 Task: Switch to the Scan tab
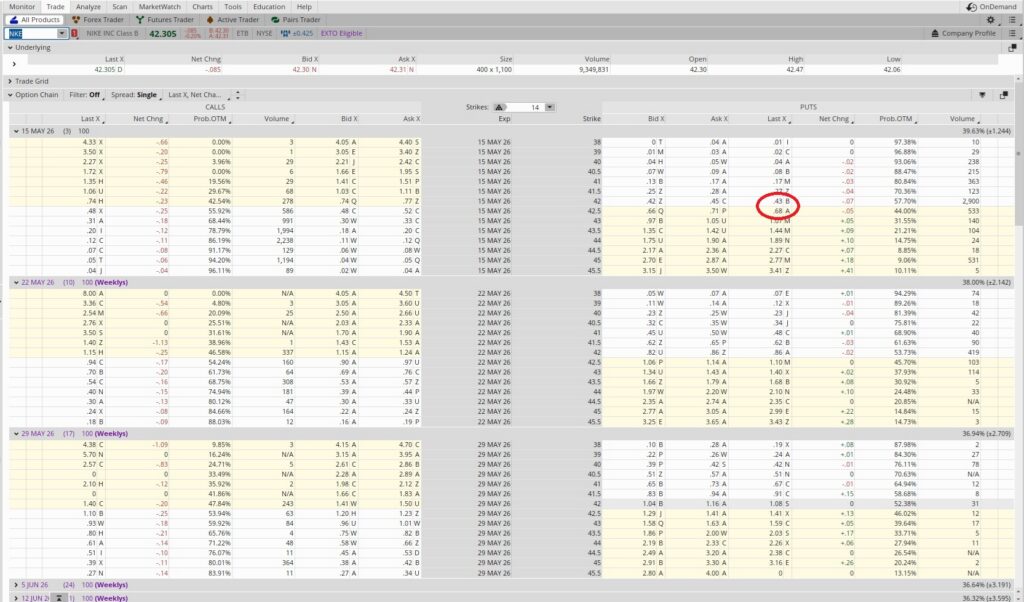pyautogui.click(x=120, y=7)
